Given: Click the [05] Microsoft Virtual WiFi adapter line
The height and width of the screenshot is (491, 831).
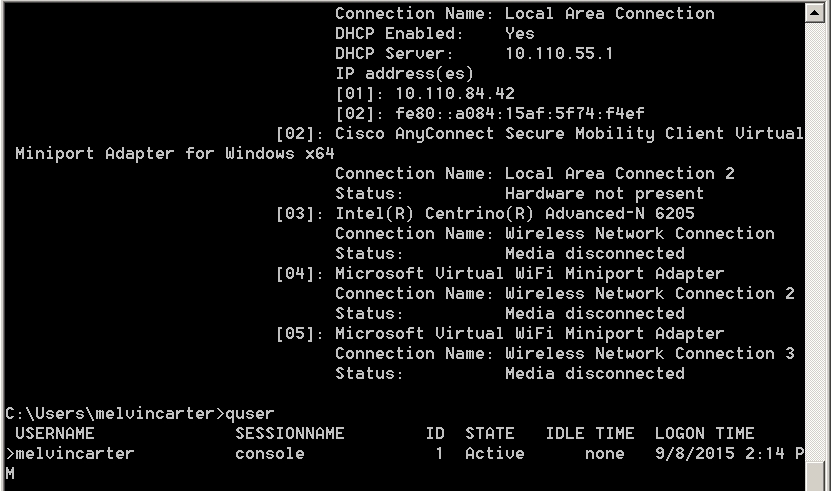Looking at the screenshot, I should [500, 334].
